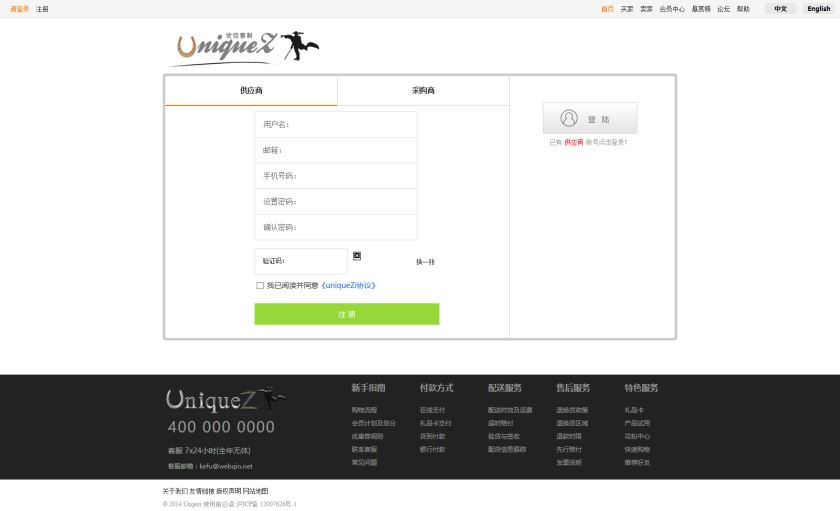This screenshot has height=511, width=840.
Task: Focus the 设置密码 input field
Action: coord(336,201)
